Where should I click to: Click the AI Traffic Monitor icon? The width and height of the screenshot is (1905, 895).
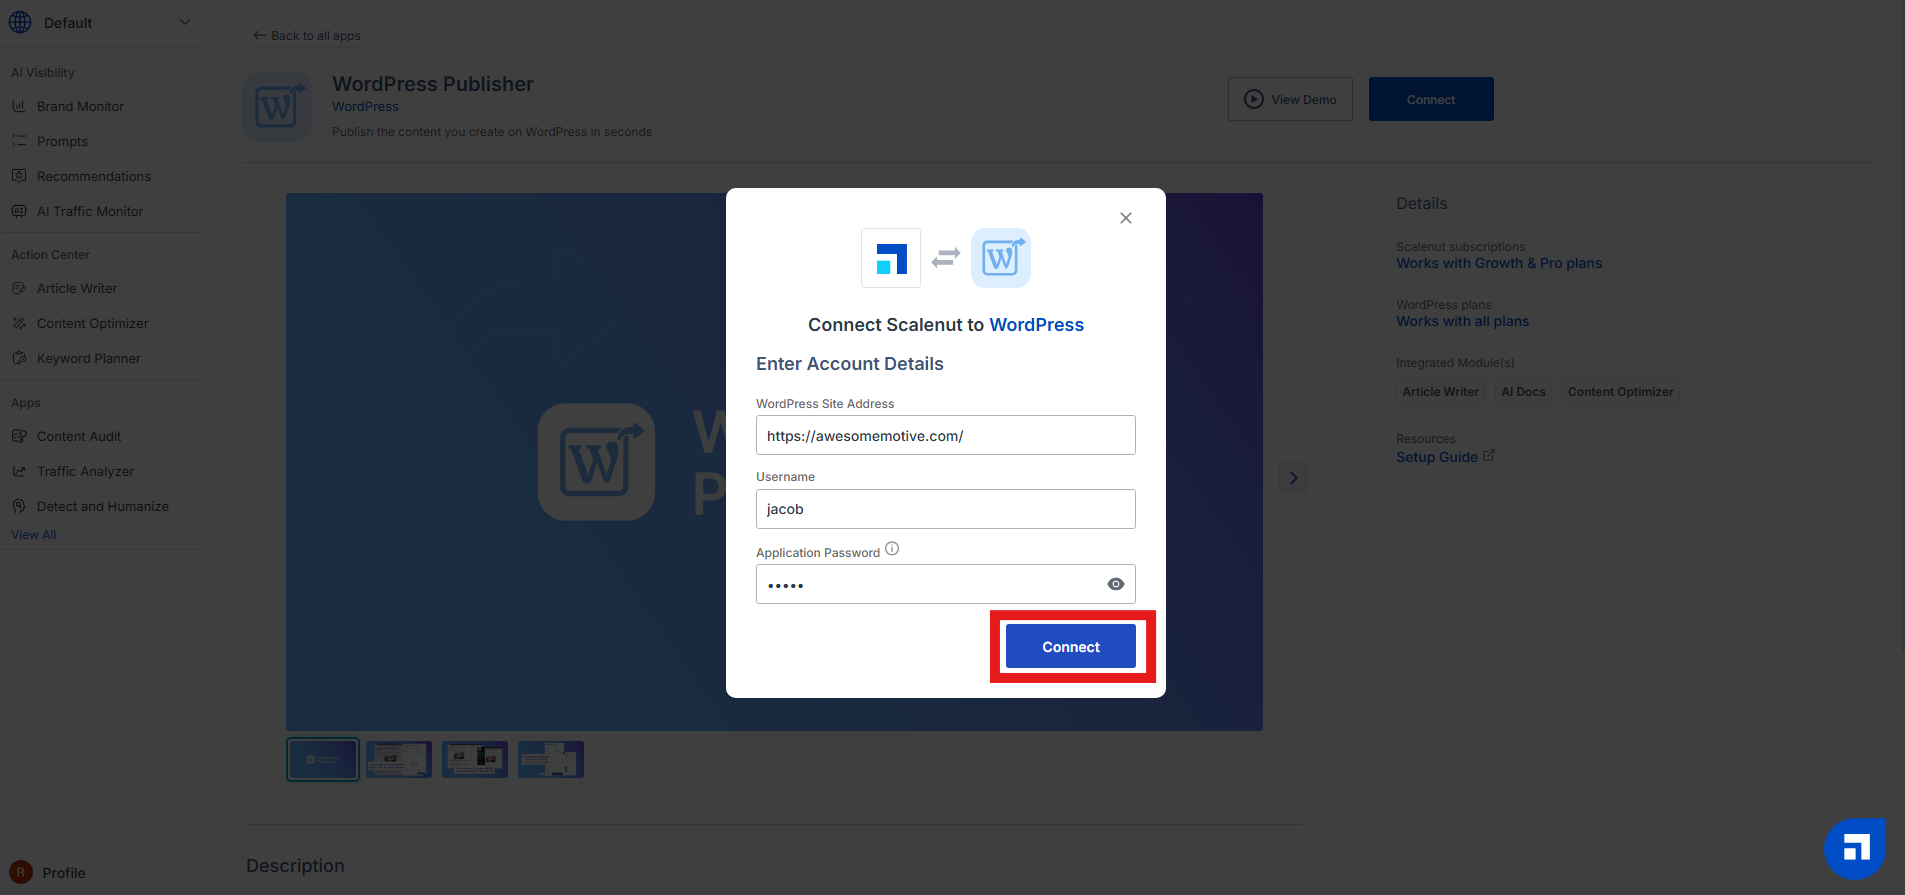[x=19, y=211]
